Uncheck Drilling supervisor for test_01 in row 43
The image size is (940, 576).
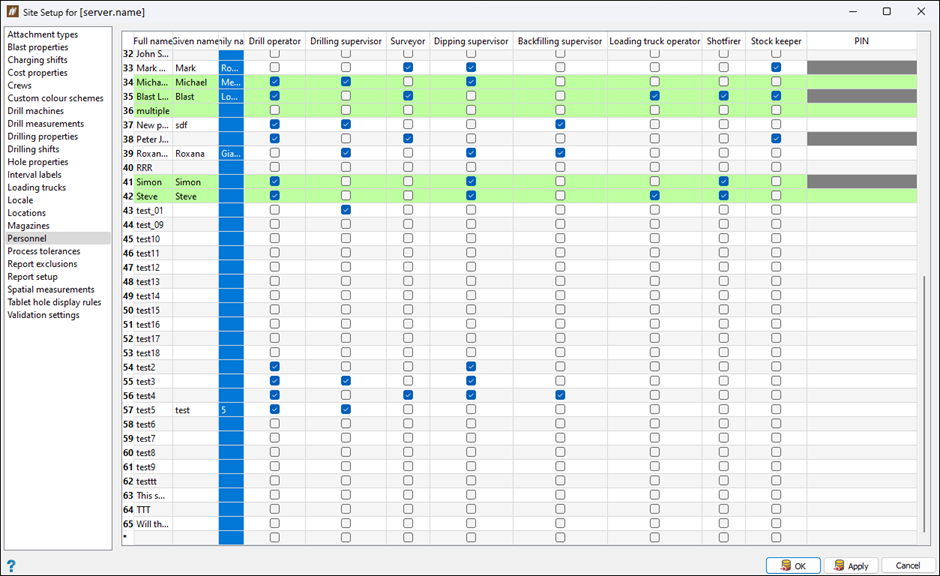pyautogui.click(x=346, y=210)
